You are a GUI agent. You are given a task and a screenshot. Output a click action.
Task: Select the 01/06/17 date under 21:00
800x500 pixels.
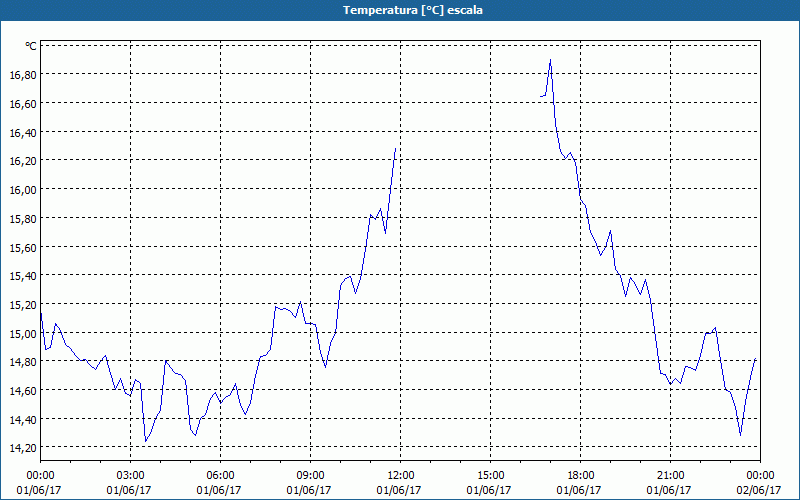pos(668,490)
